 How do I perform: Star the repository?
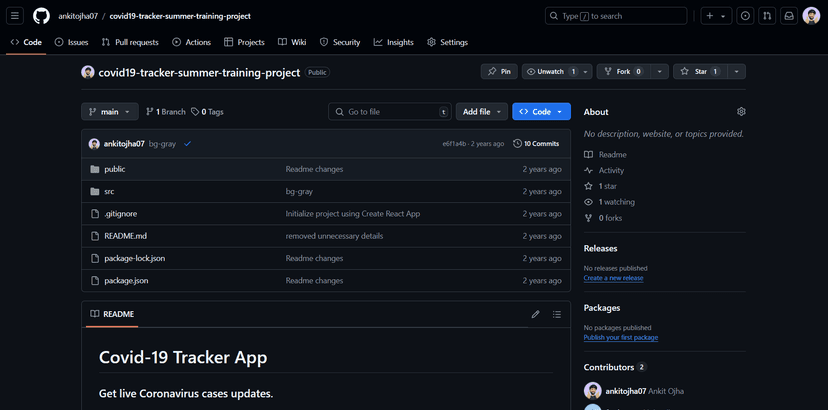pos(700,71)
